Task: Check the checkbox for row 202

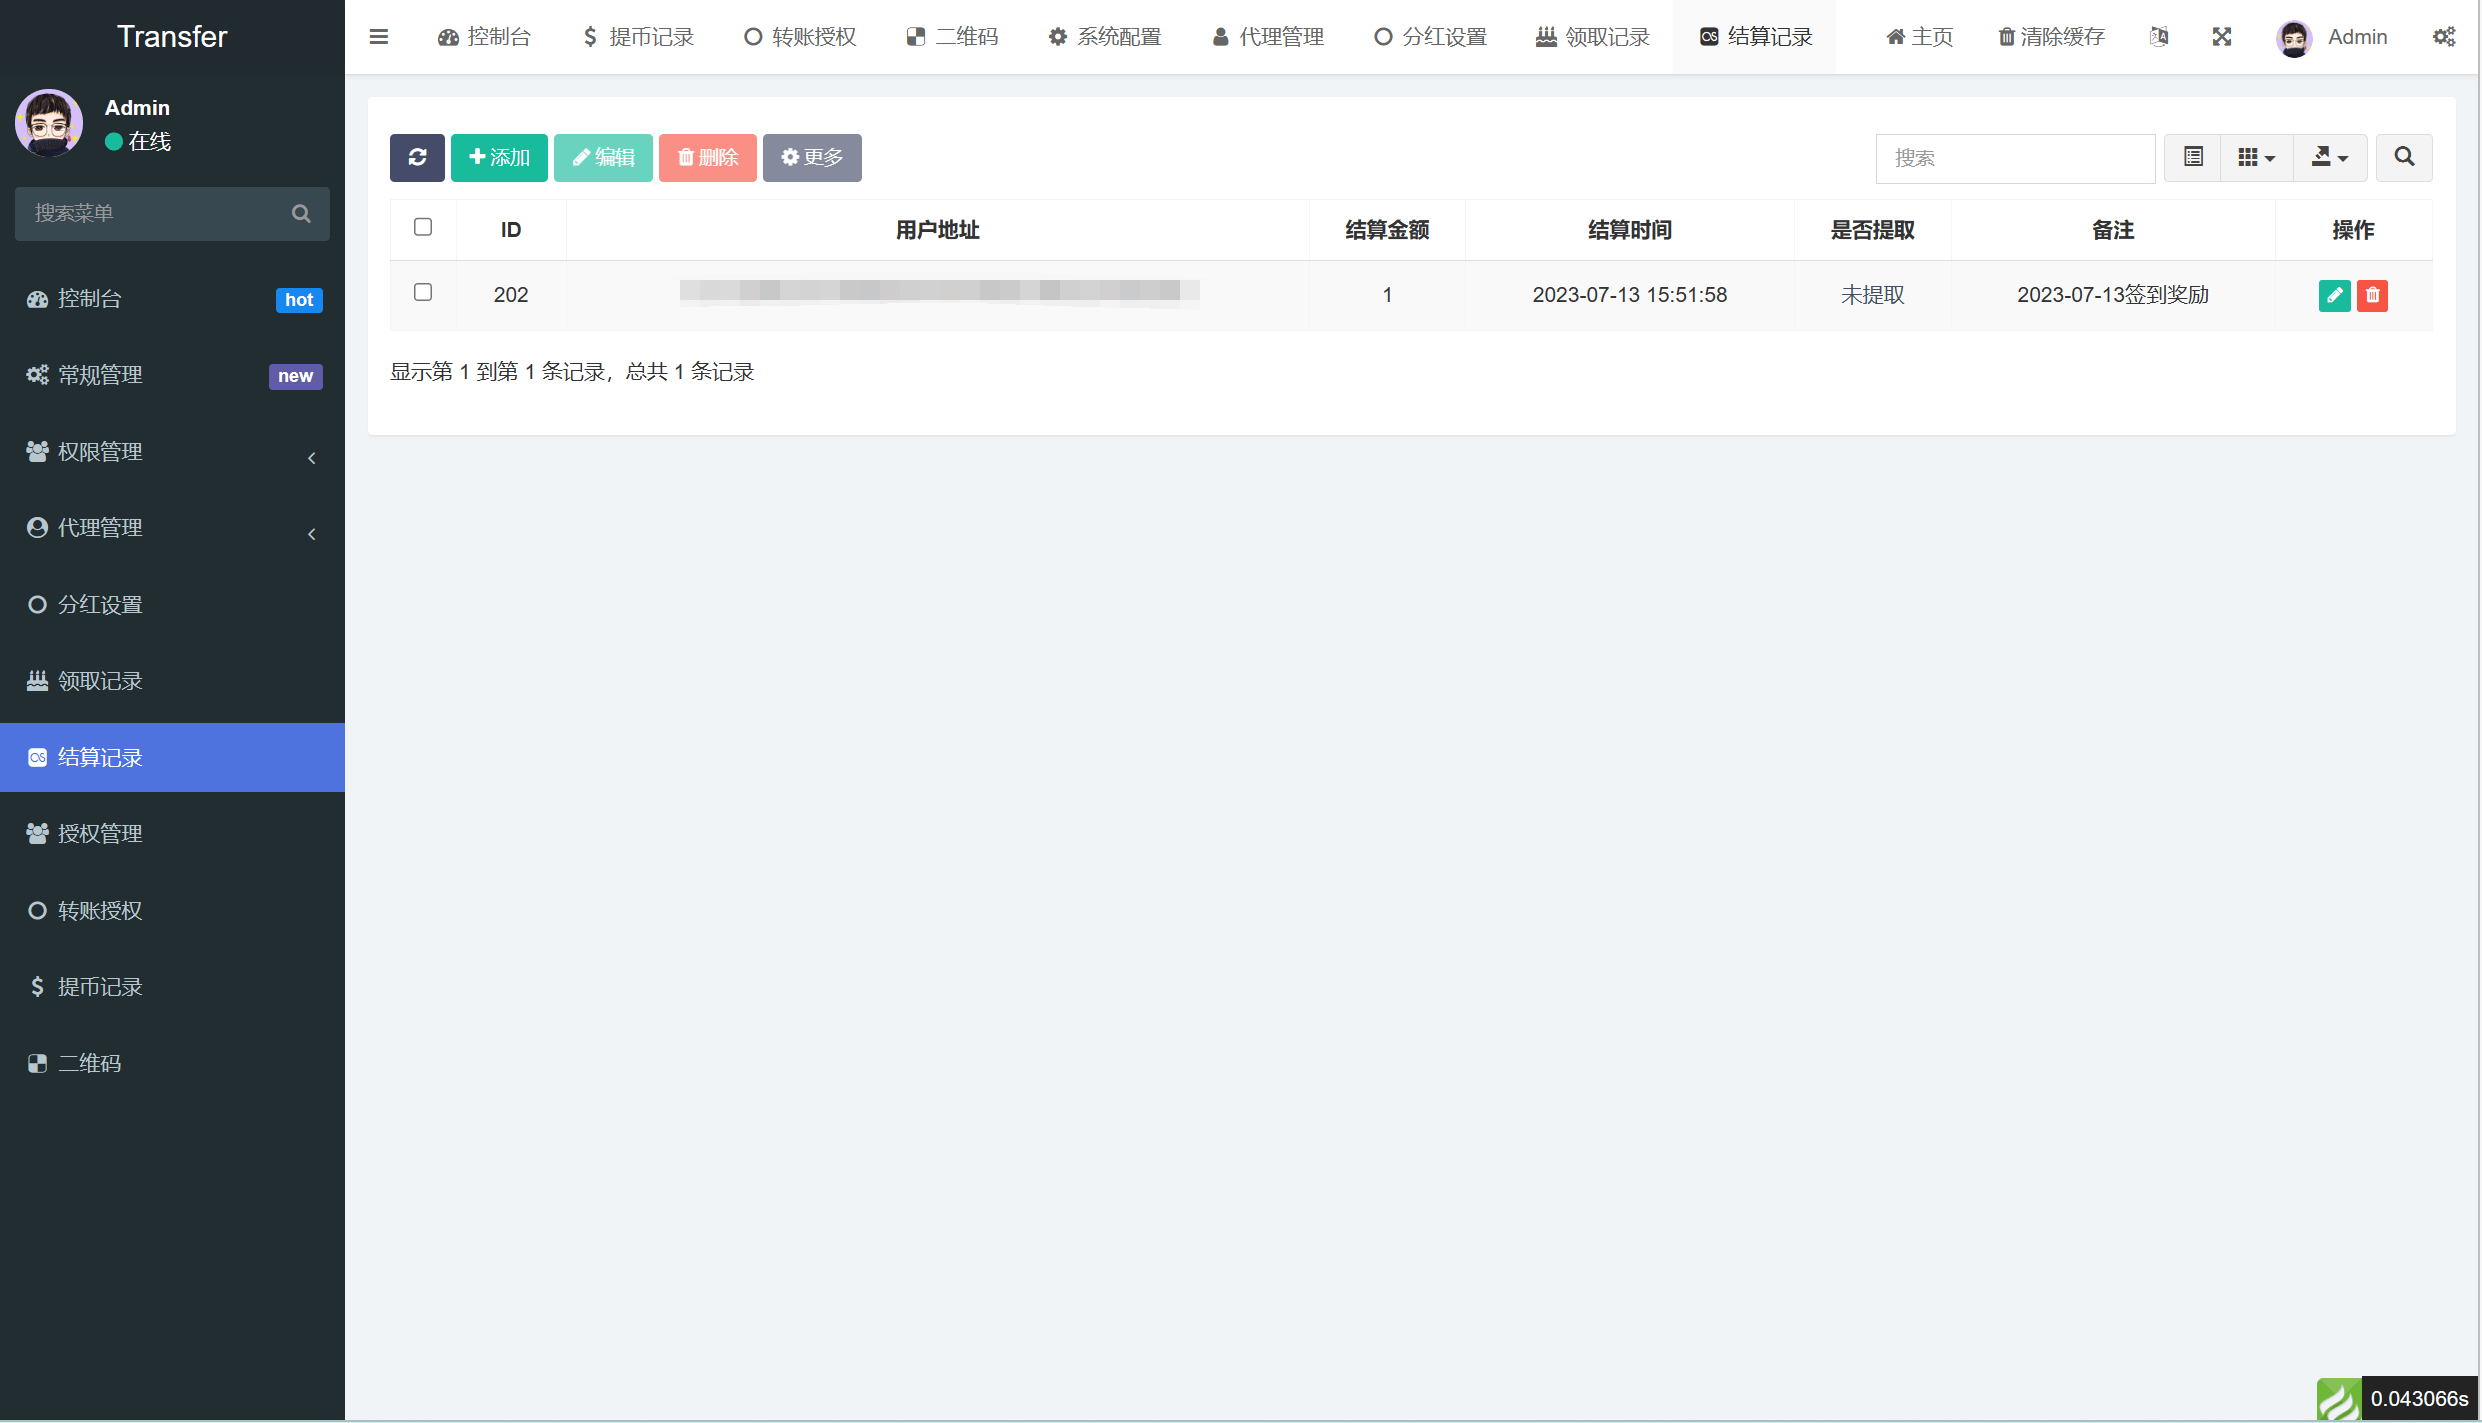Action: 423,292
